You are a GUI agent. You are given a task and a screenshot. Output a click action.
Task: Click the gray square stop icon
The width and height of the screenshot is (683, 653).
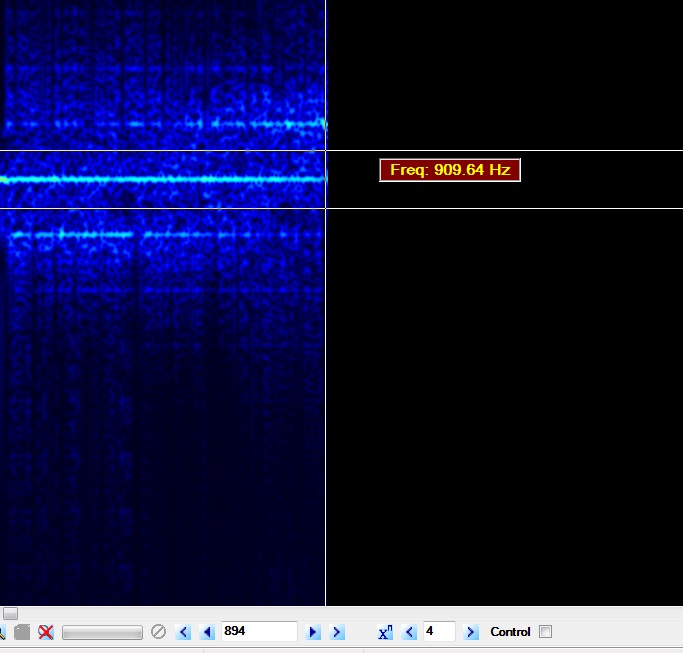point(22,632)
